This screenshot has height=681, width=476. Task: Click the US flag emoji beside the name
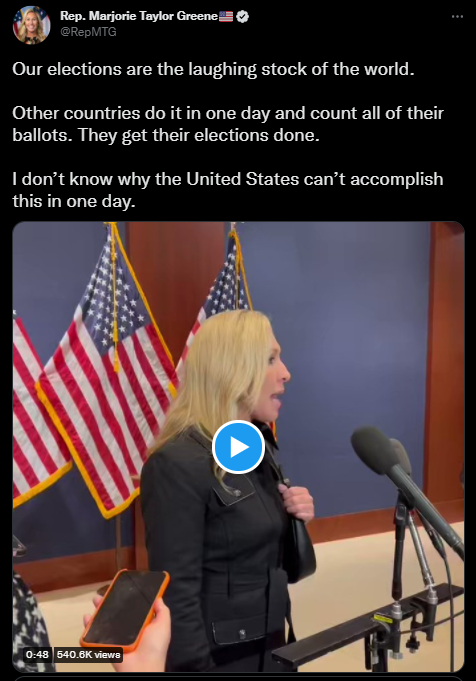point(226,17)
